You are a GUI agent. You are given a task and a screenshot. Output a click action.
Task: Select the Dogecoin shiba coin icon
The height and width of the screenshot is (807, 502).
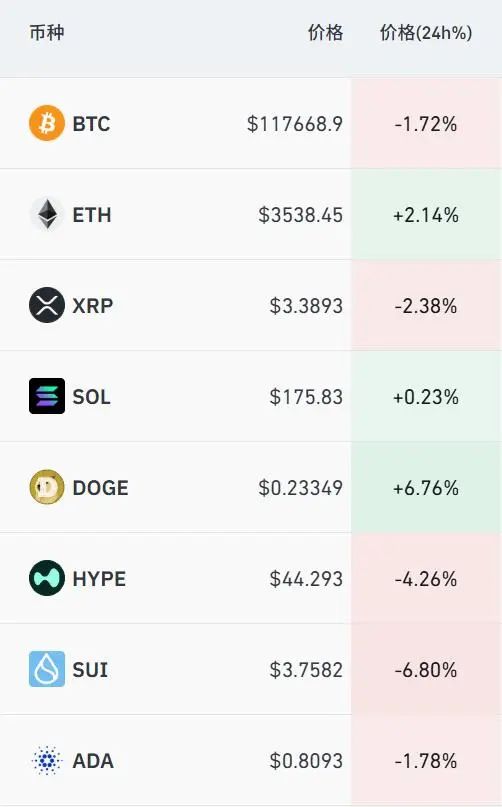tap(47, 487)
